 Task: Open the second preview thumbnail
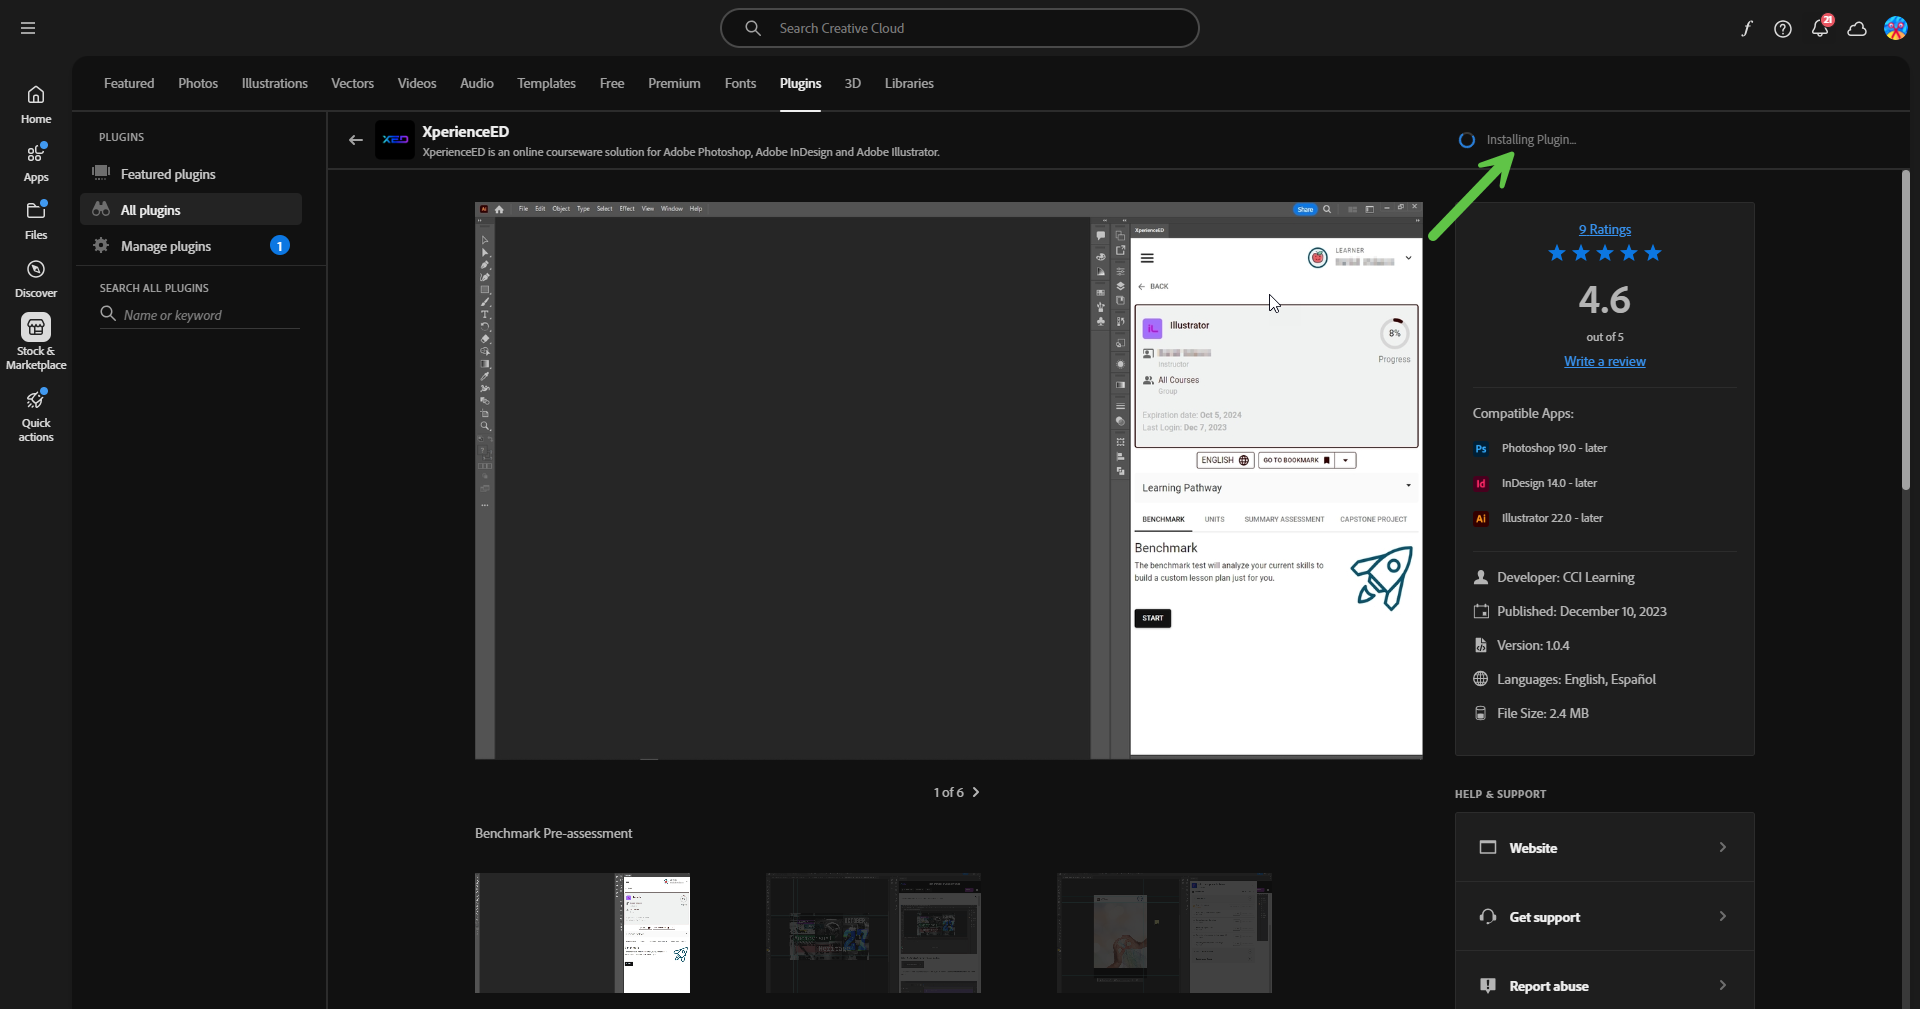(x=873, y=932)
